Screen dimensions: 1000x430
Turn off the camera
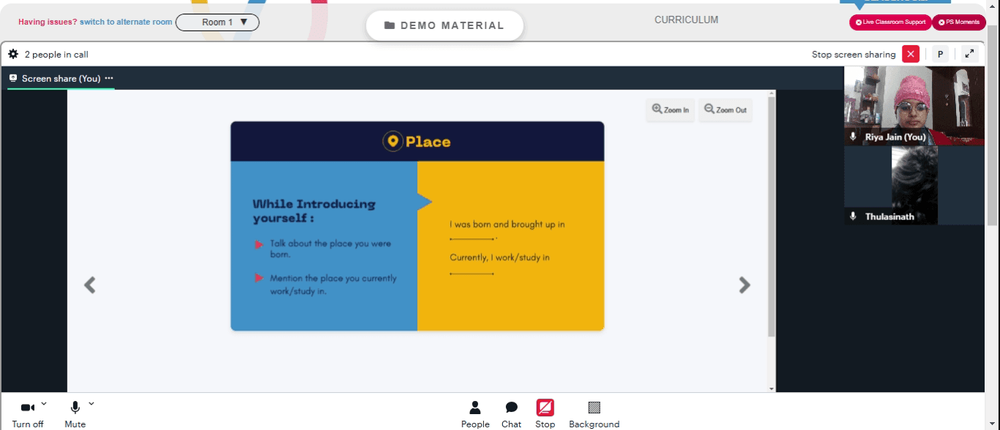[x=27, y=413]
